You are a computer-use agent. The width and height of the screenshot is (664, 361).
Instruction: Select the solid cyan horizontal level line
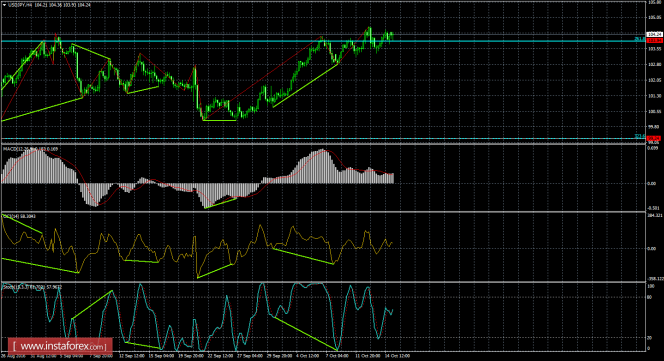tap(323, 41)
